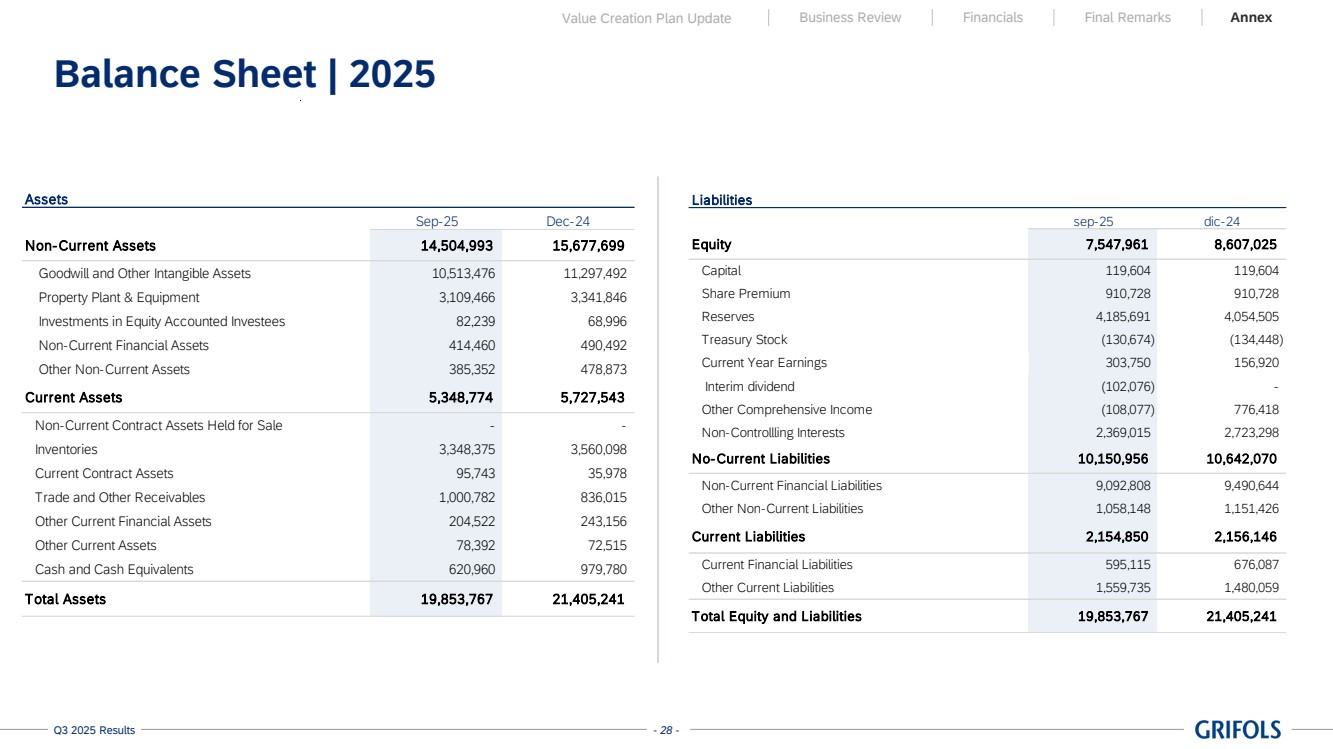Select the Total Assets row label
This screenshot has width=1333, height=749.
coord(65,599)
